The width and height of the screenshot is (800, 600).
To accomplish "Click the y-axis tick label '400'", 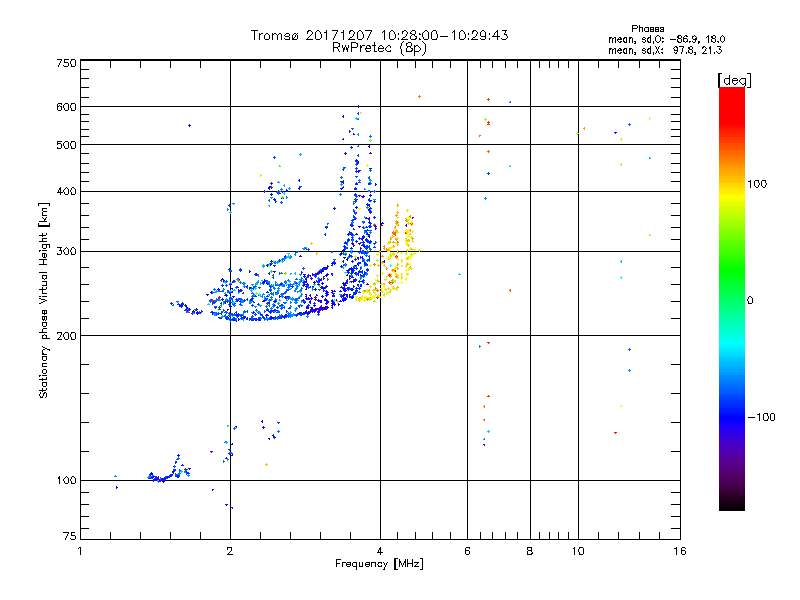I will click(66, 192).
